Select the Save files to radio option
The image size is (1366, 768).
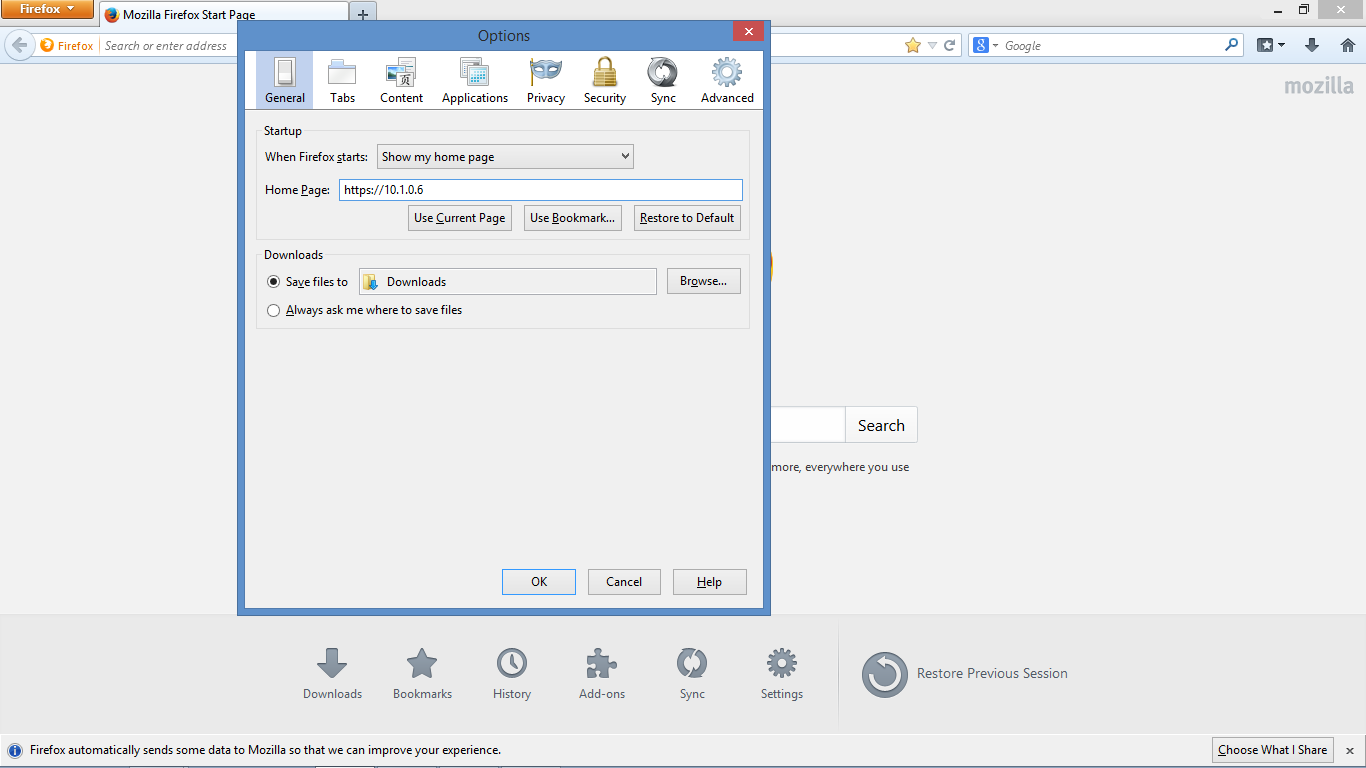coord(274,282)
